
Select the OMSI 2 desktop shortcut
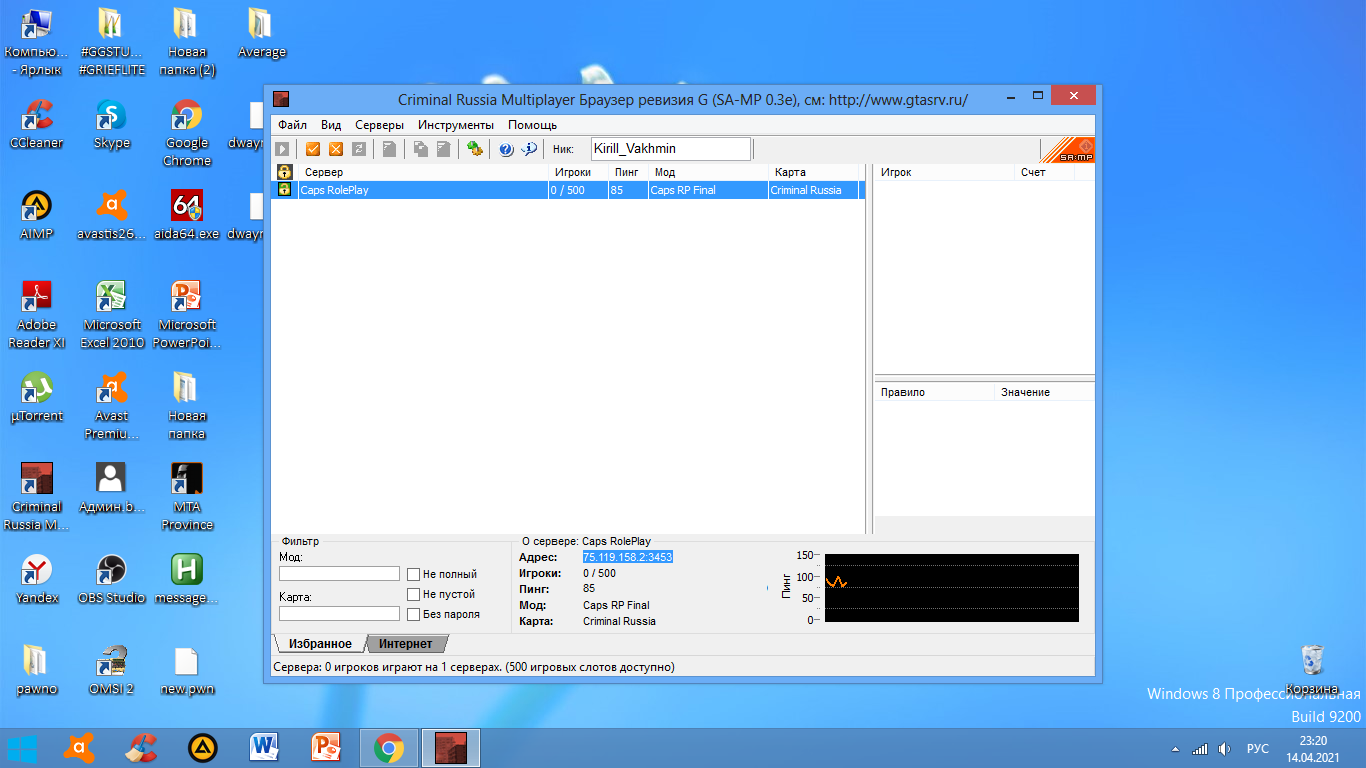pyautogui.click(x=111, y=671)
